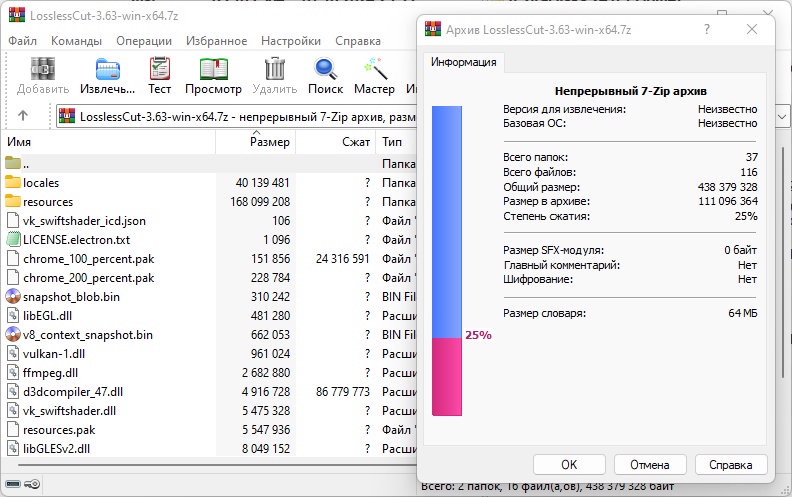Click the total size value 438 379 328

(728, 187)
